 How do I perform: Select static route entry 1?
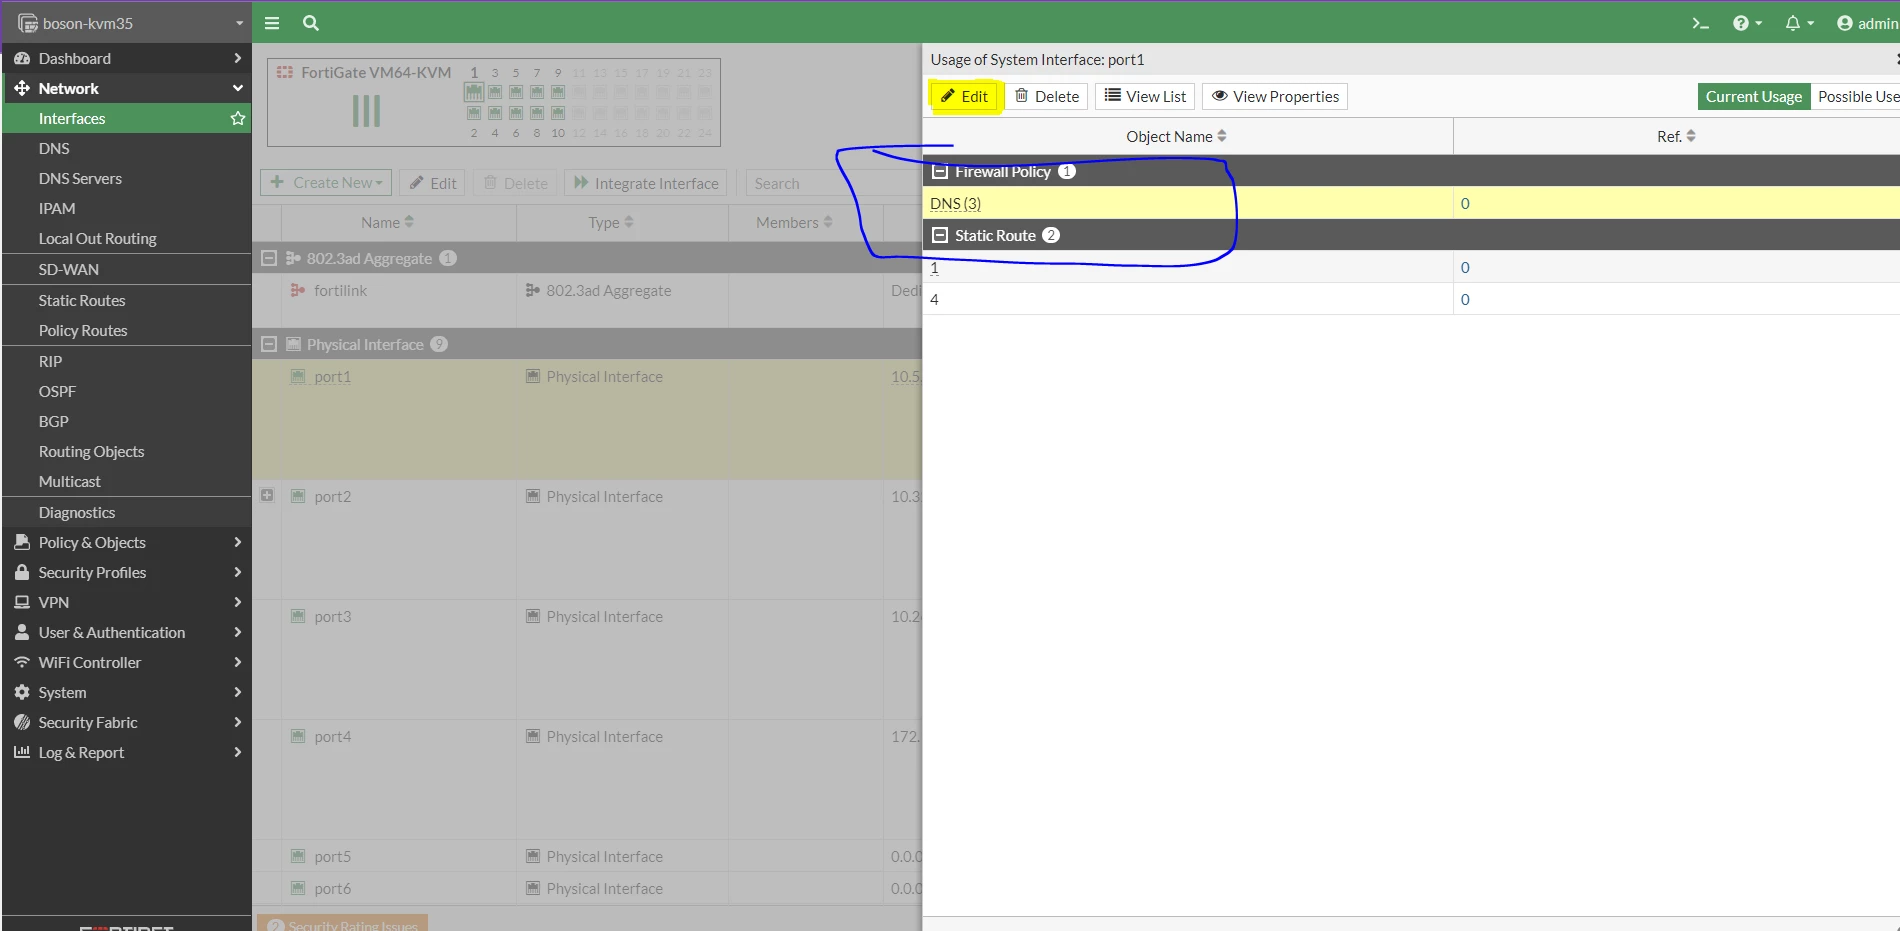pyautogui.click(x=1411, y=267)
